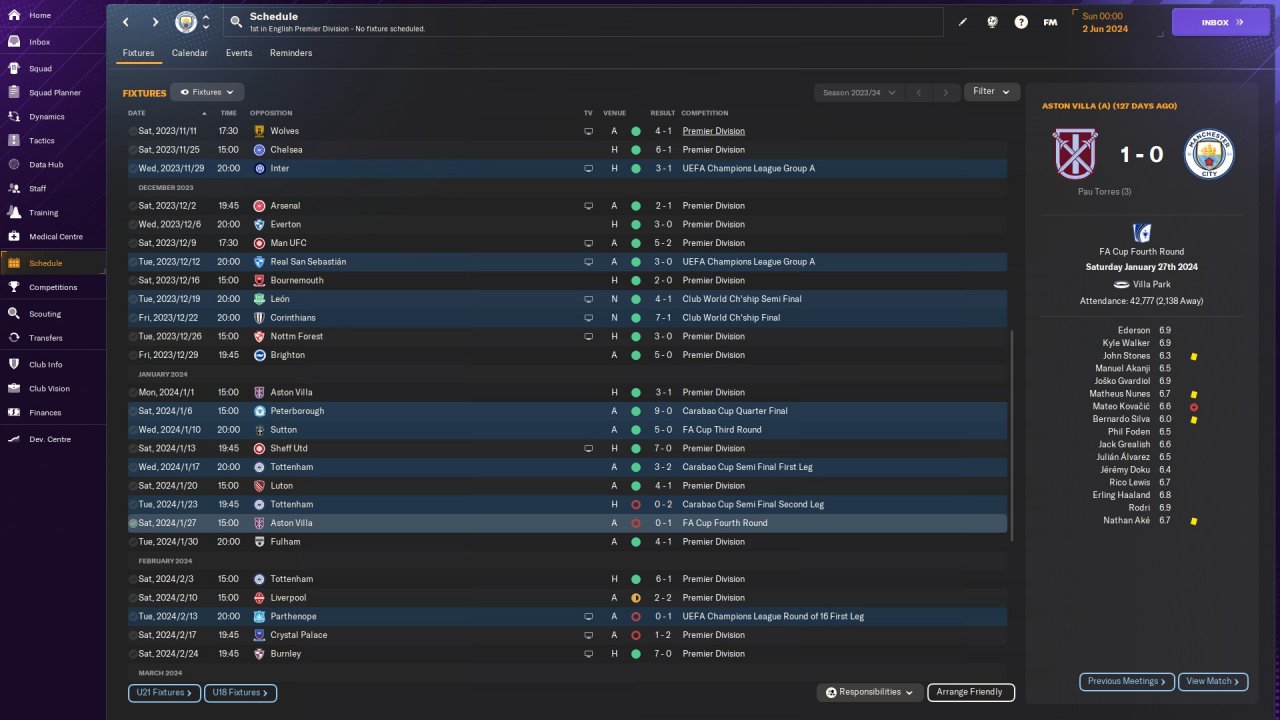Select the Everton fixture row circle
The height and width of the screenshot is (720, 1280).
click(133, 224)
